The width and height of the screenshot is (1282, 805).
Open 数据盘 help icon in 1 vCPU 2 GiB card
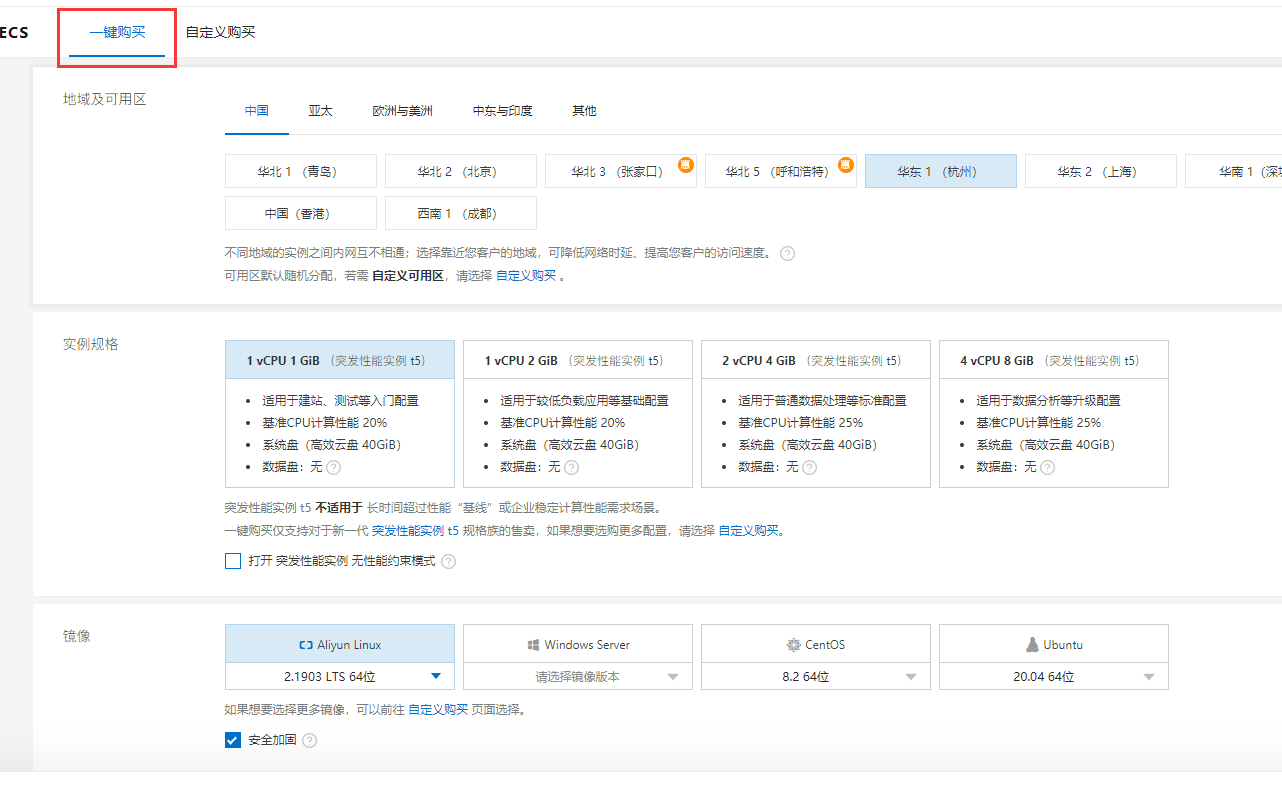(571, 467)
